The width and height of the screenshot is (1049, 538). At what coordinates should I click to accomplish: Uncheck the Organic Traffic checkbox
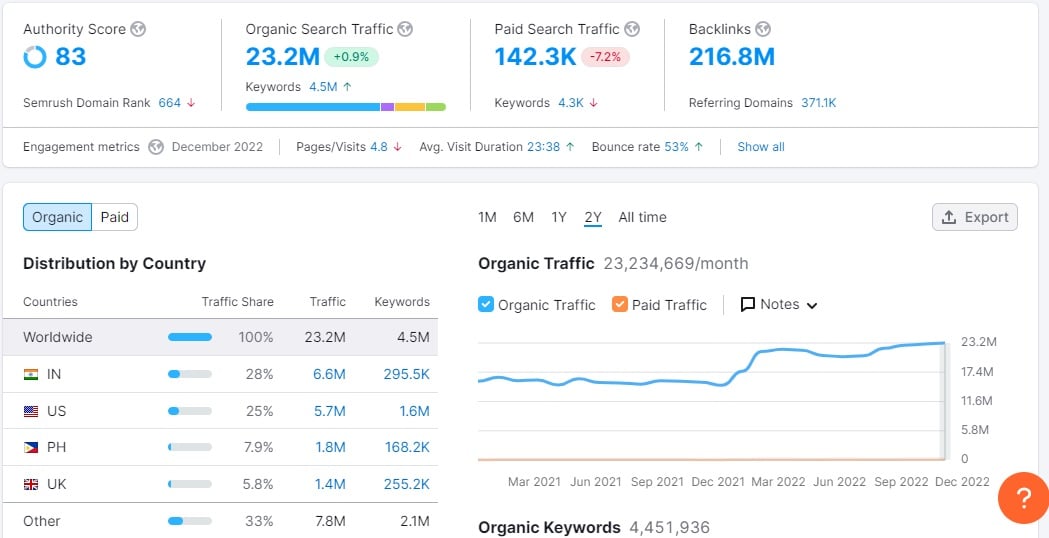coord(486,304)
